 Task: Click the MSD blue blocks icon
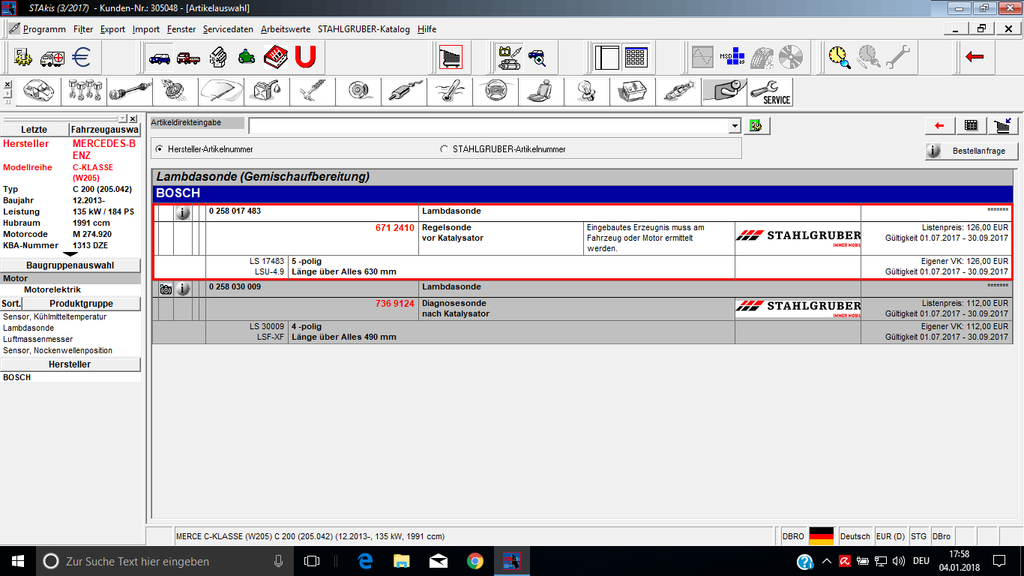[732, 57]
